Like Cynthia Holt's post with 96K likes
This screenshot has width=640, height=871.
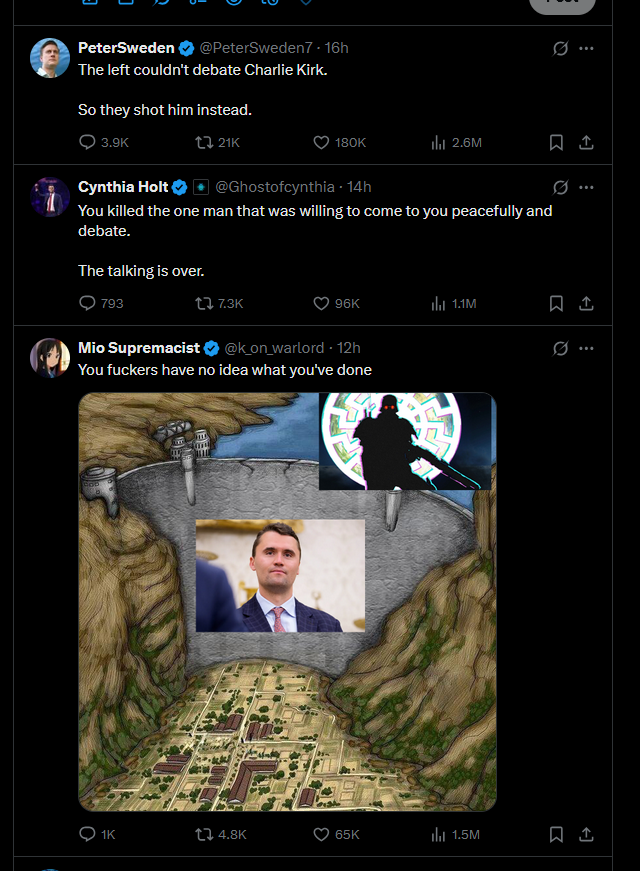click(x=321, y=303)
